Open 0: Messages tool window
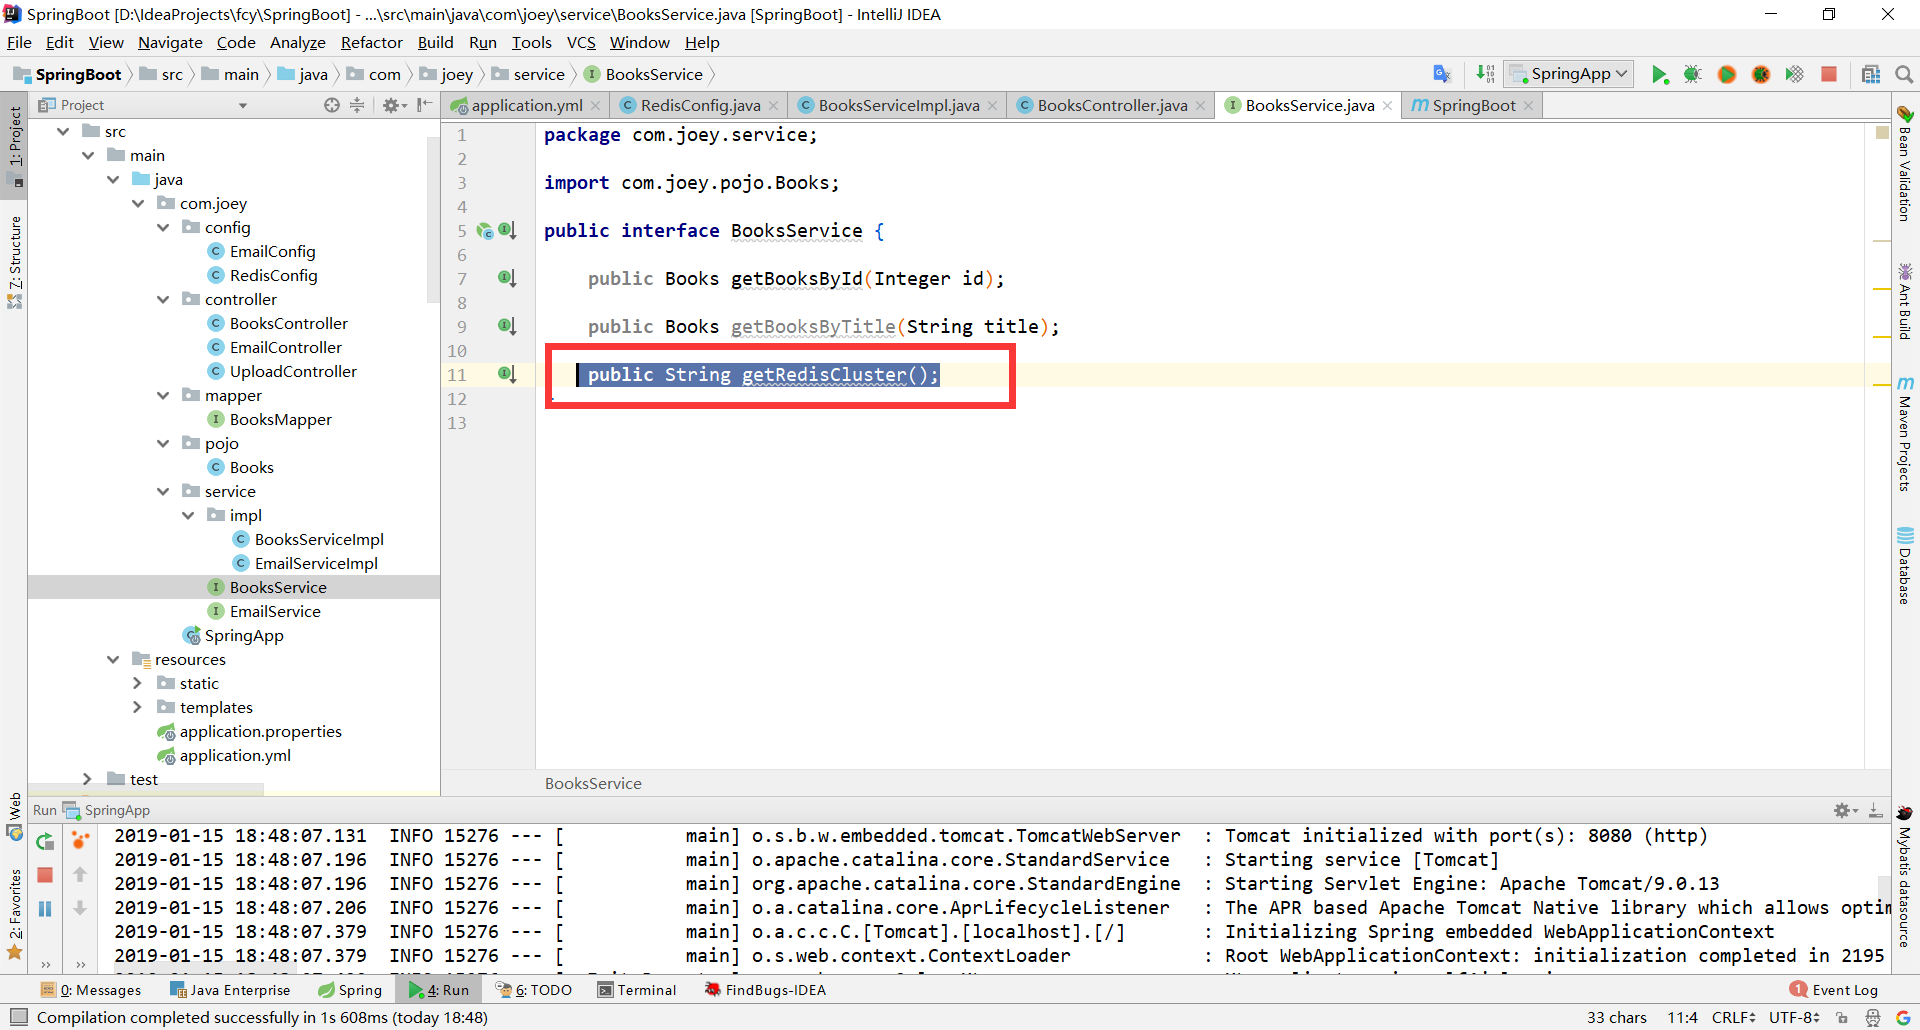Viewport: 1920px width, 1030px height. click(x=91, y=991)
